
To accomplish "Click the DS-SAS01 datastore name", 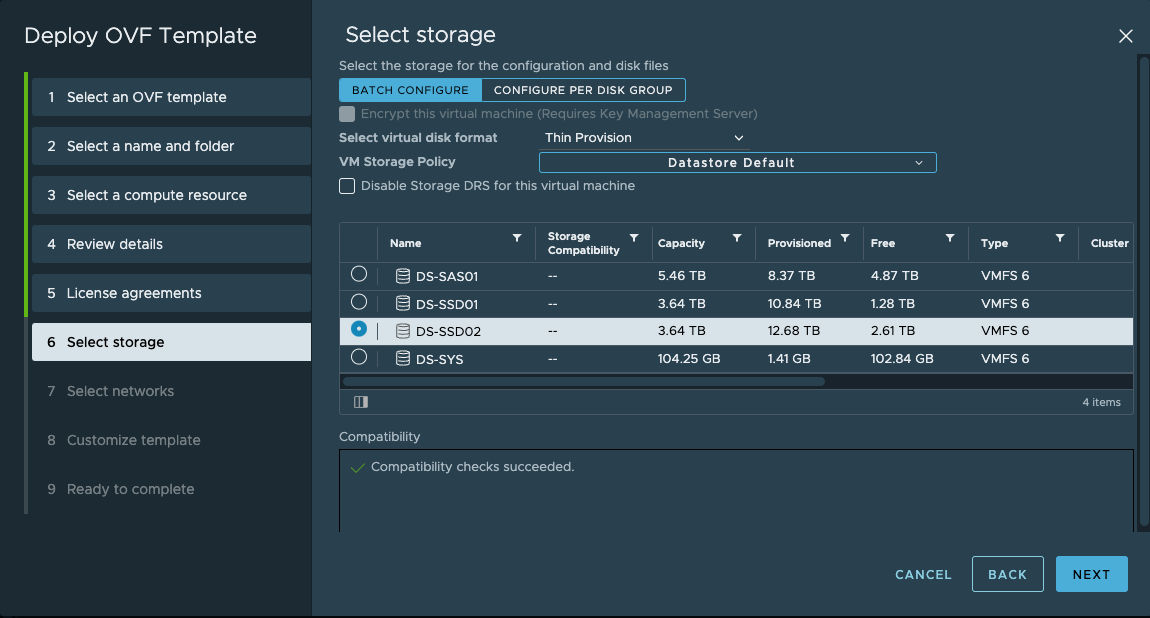I will [447, 276].
